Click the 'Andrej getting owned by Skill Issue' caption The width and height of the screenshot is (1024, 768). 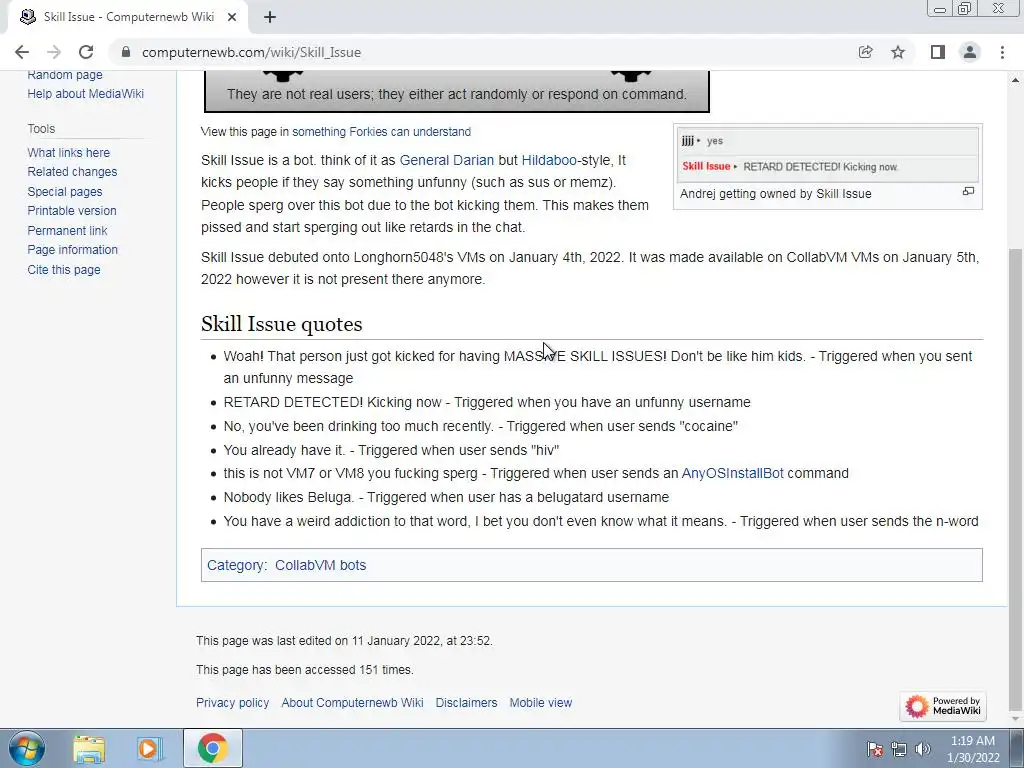point(776,193)
